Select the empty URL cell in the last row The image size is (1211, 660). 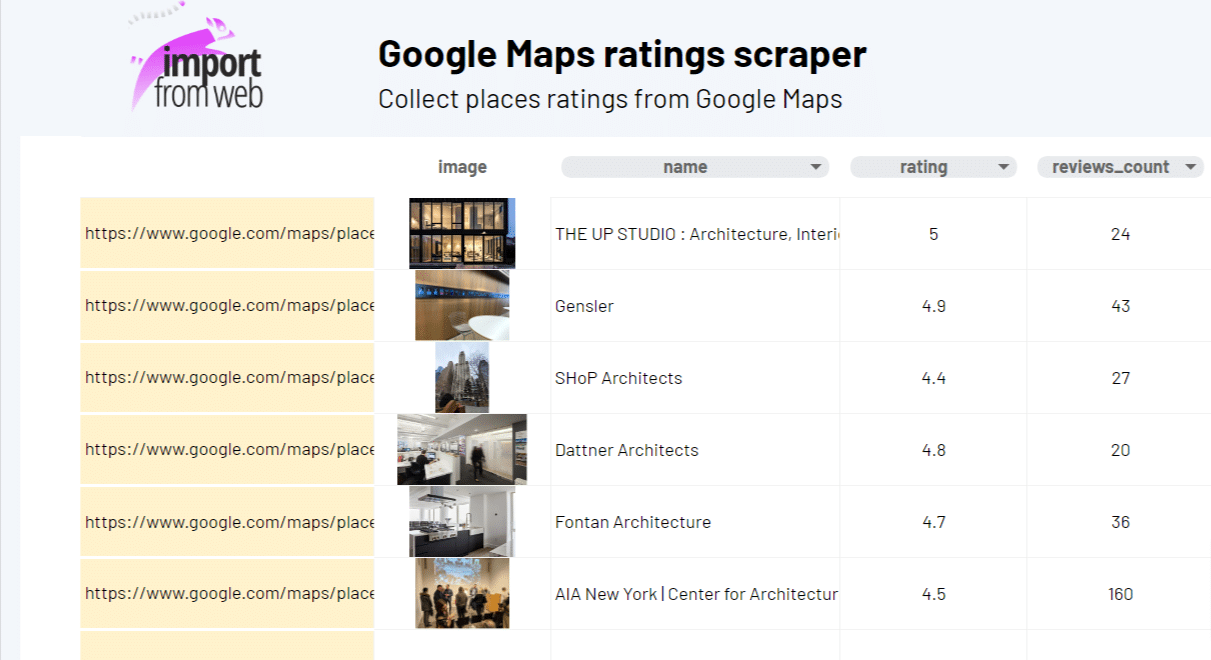point(228,645)
